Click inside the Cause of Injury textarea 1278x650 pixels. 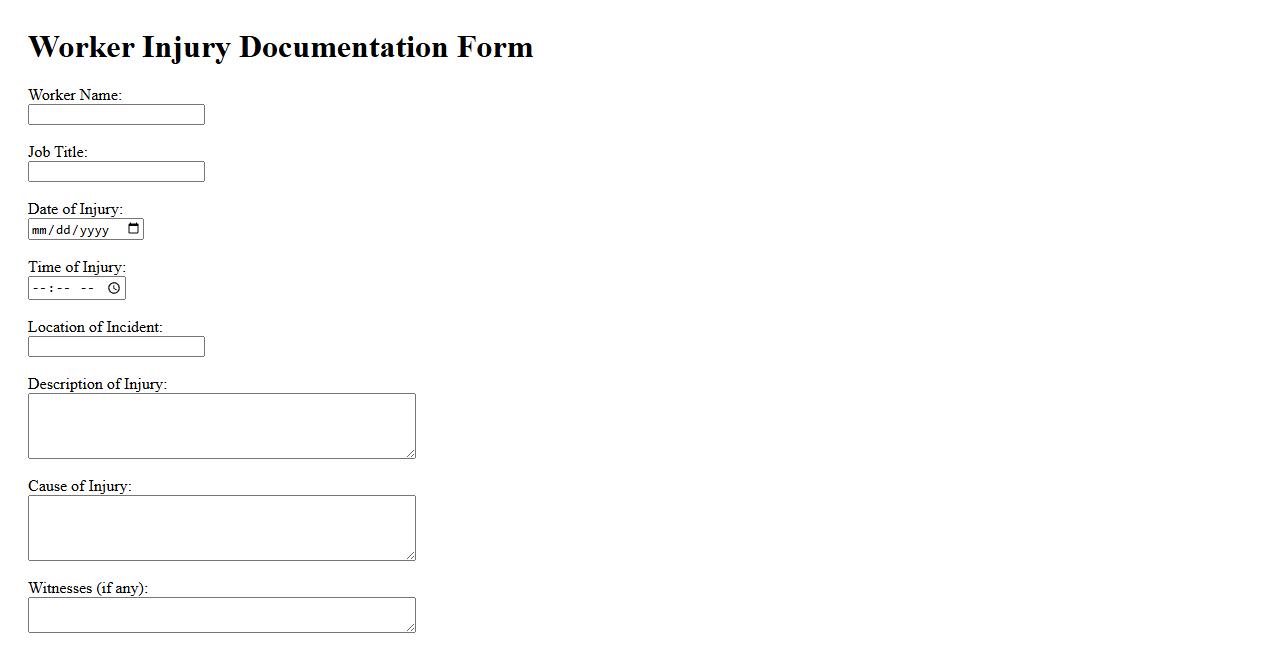point(221,528)
